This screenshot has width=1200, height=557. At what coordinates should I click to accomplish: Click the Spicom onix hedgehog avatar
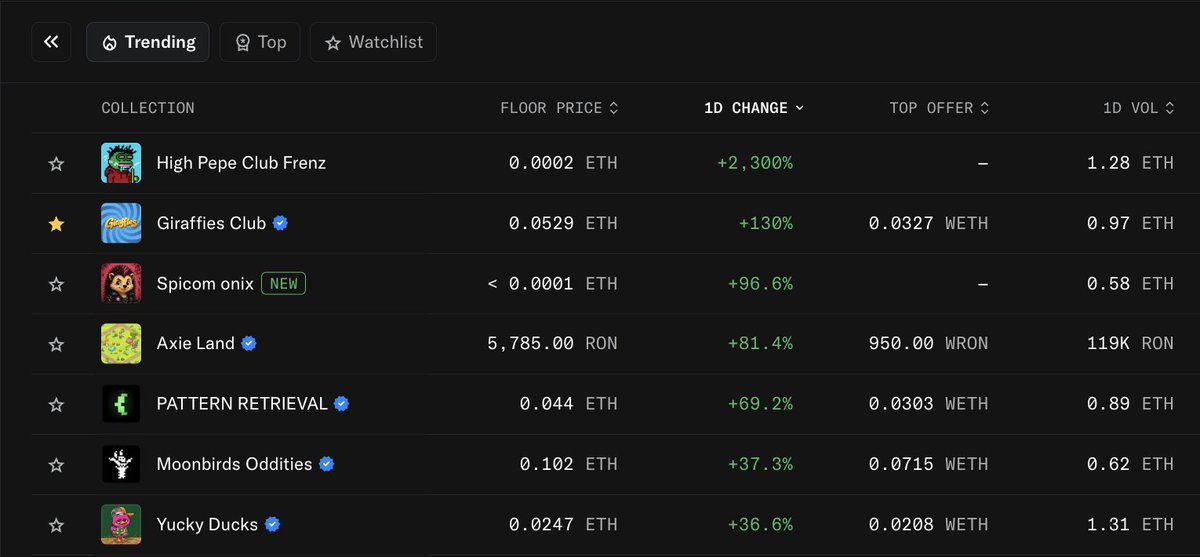pos(121,283)
